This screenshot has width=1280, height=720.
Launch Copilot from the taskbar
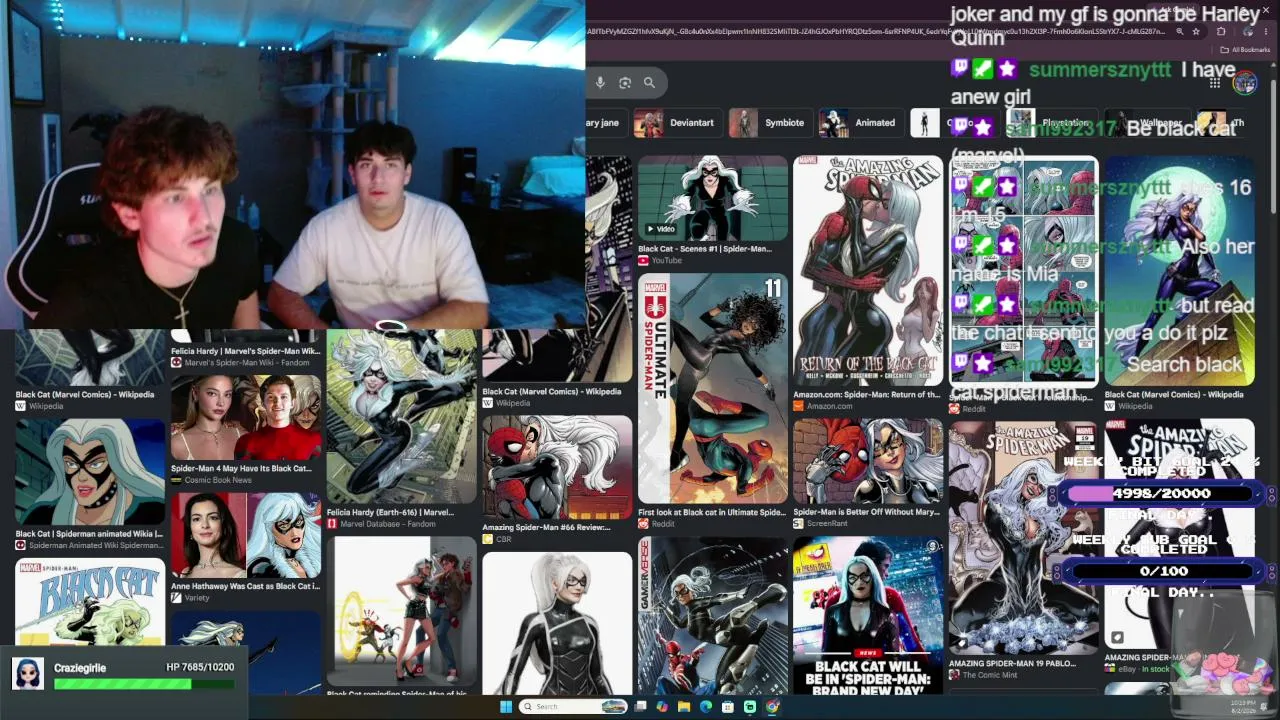[662, 707]
